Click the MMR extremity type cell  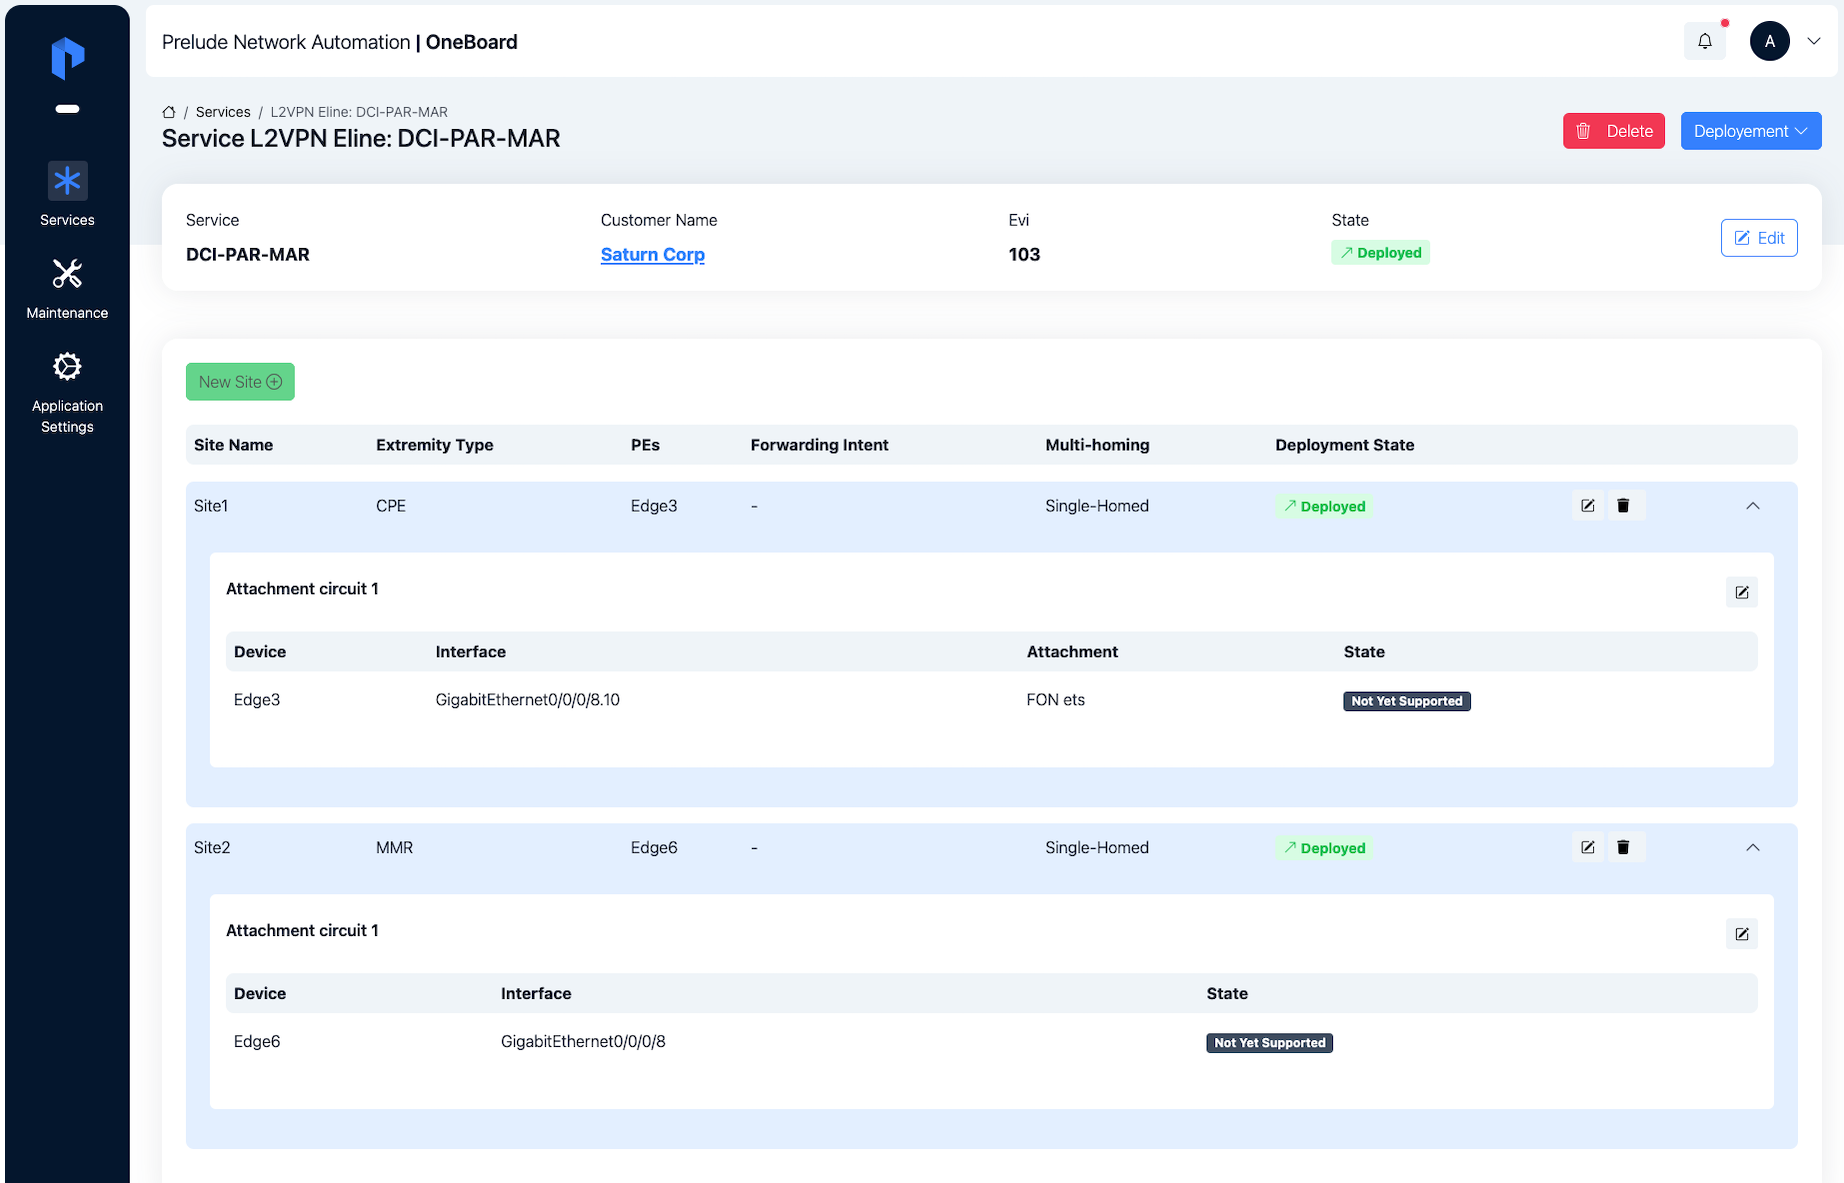[x=395, y=848]
